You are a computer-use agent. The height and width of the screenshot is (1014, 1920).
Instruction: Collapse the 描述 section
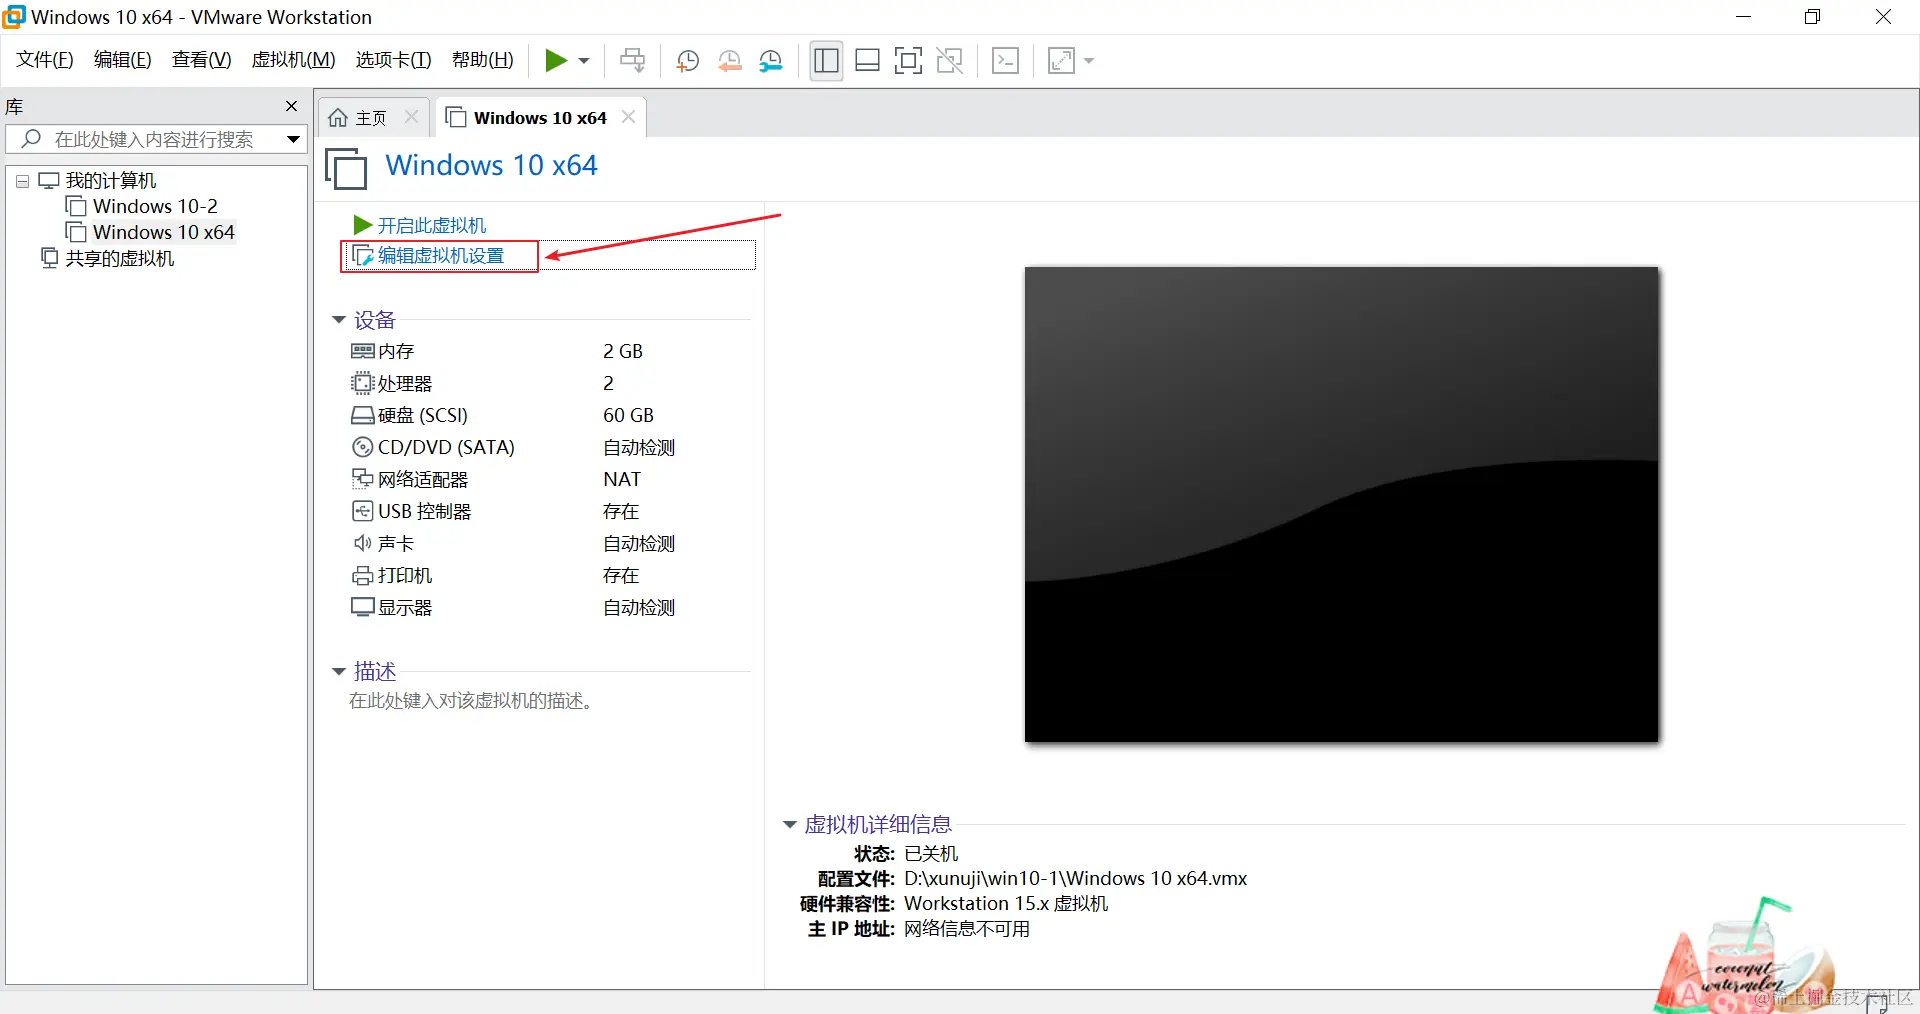[339, 671]
